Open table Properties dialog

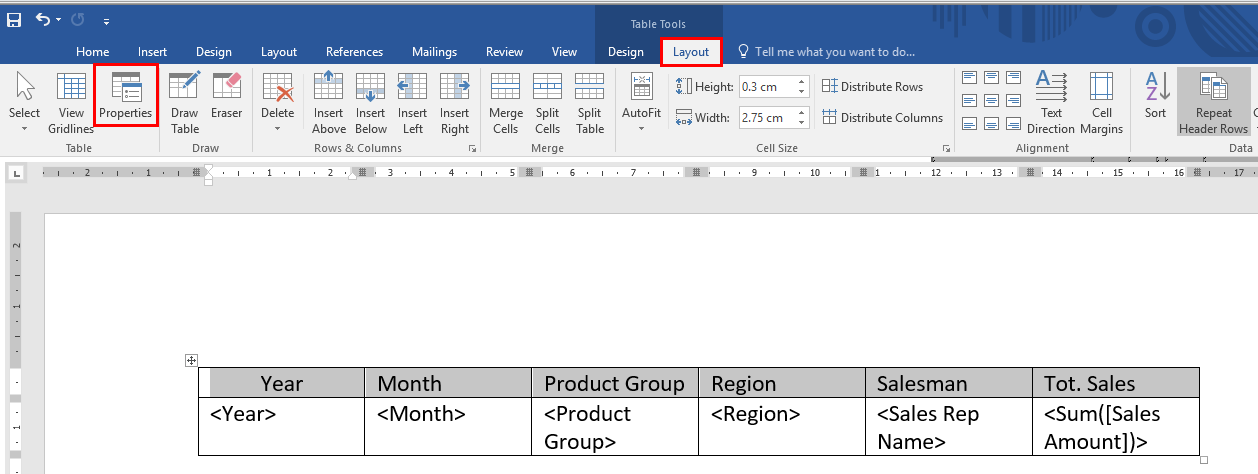(x=125, y=97)
